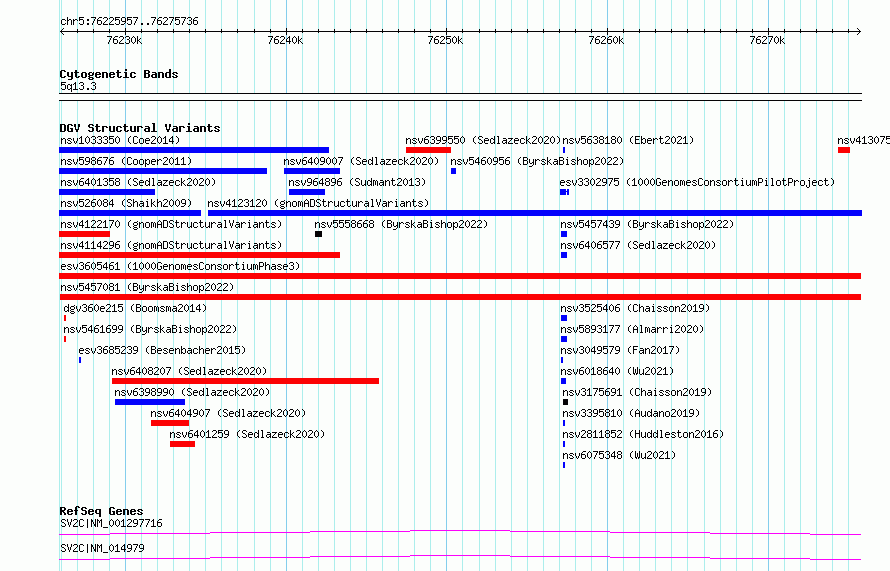
Task: Click the blue nsv6409007 variant bar
Action: (x=312, y=171)
